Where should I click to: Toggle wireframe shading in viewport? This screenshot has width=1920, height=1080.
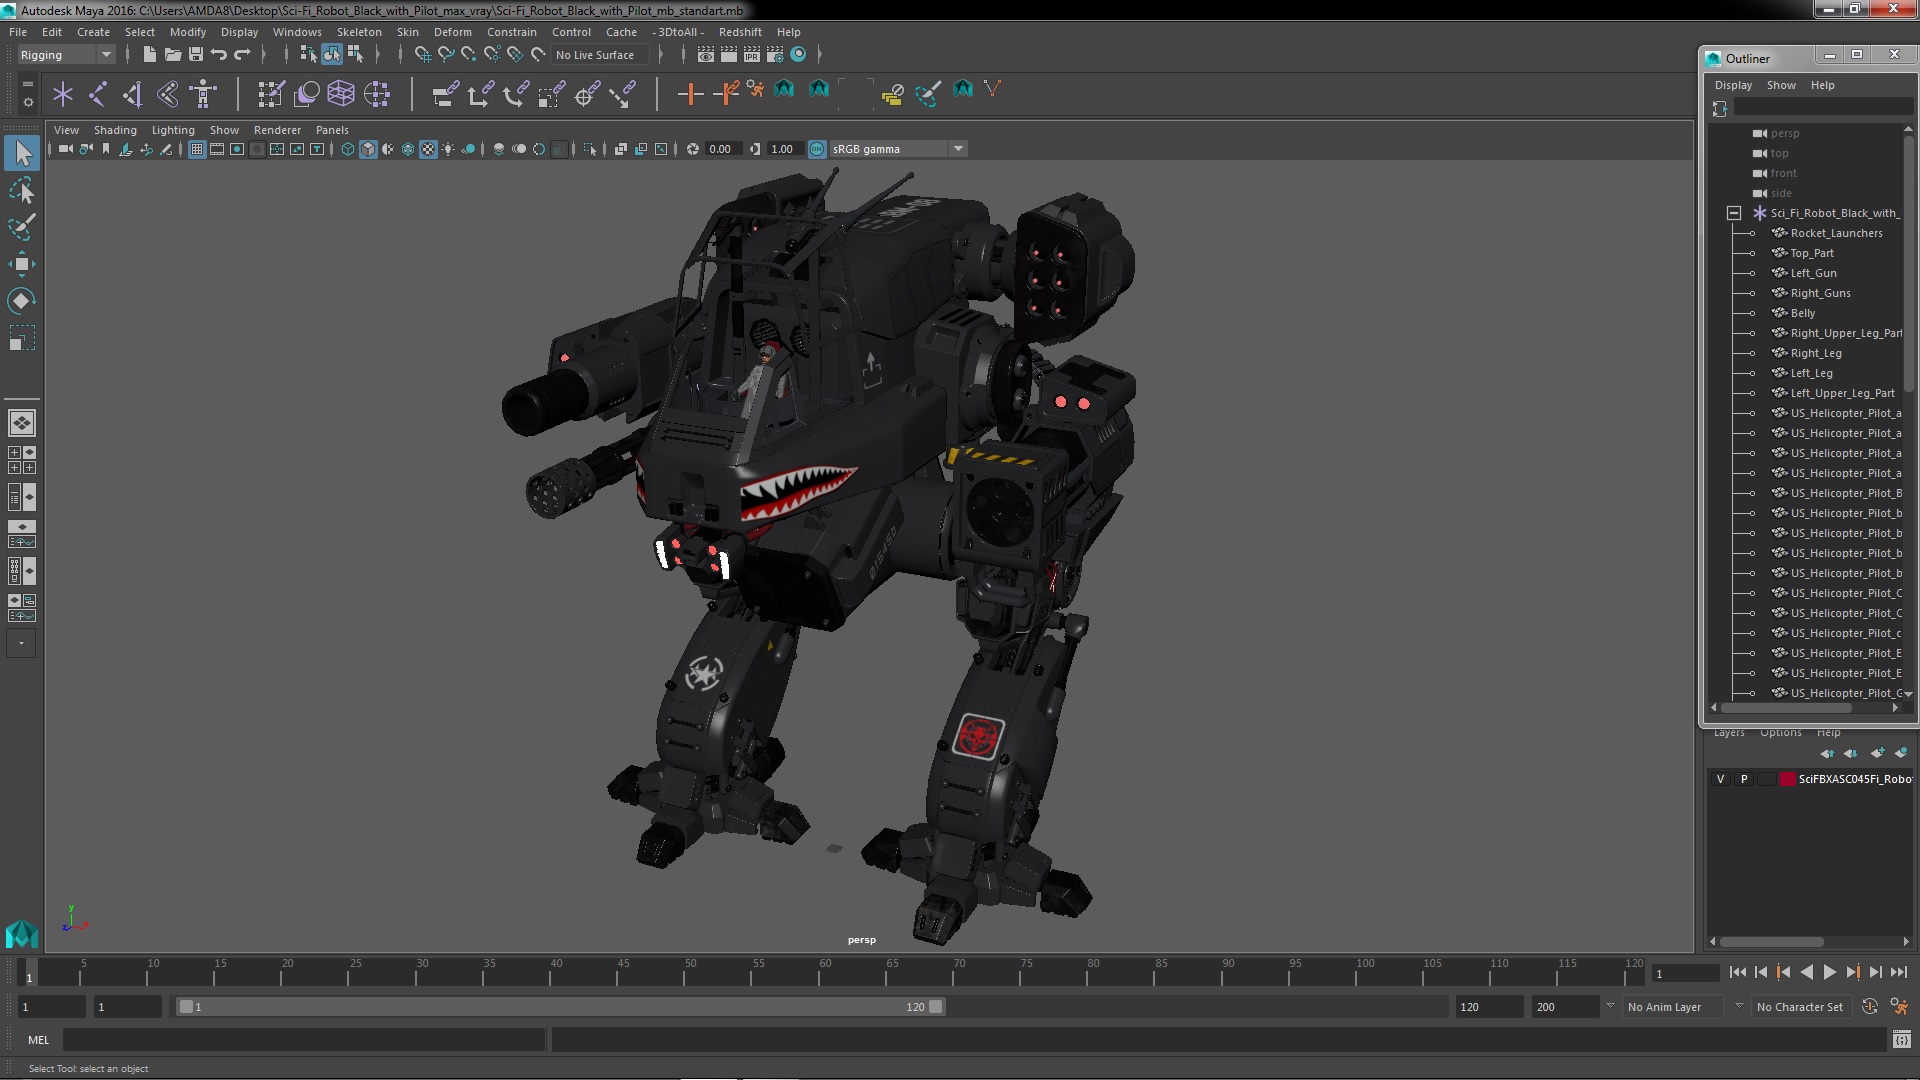click(x=348, y=149)
